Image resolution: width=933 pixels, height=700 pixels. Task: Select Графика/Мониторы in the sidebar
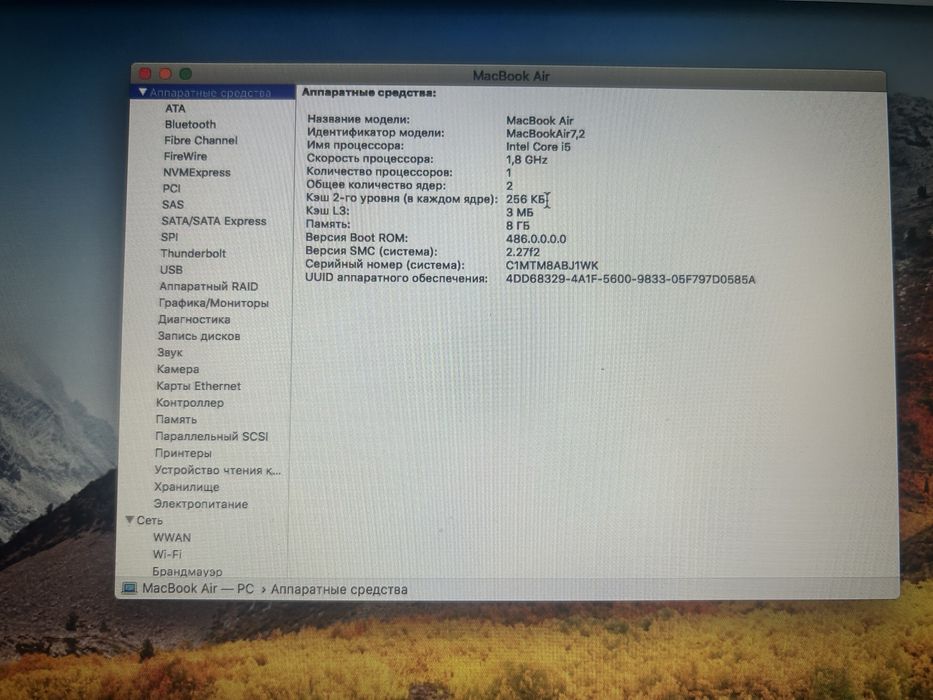(x=213, y=303)
